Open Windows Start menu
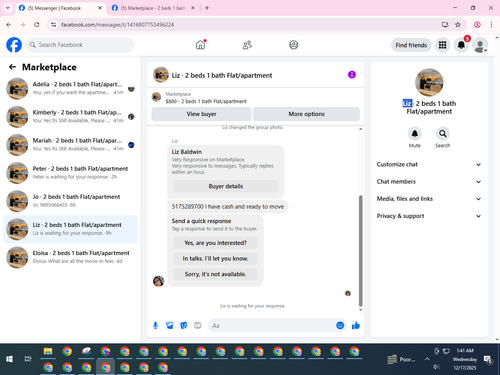The width and height of the screenshot is (500, 375). pos(9,359)
